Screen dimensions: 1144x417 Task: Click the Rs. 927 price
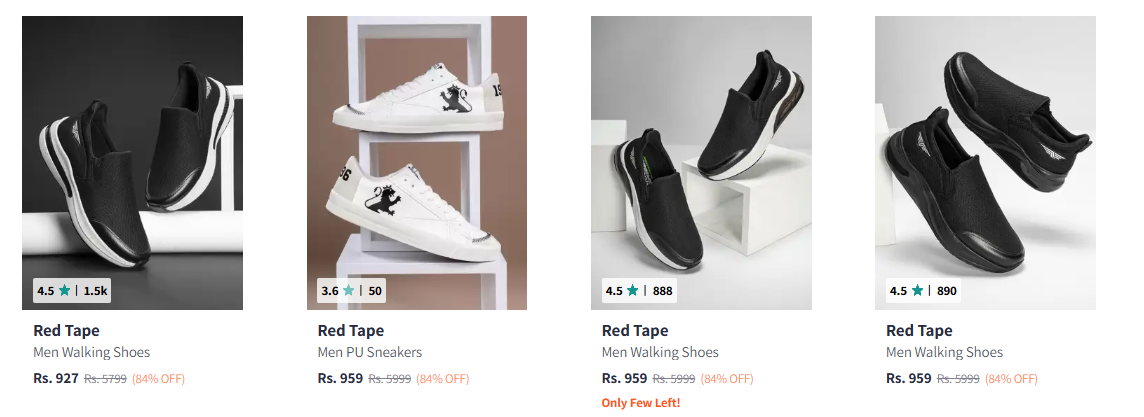(55, 378)
